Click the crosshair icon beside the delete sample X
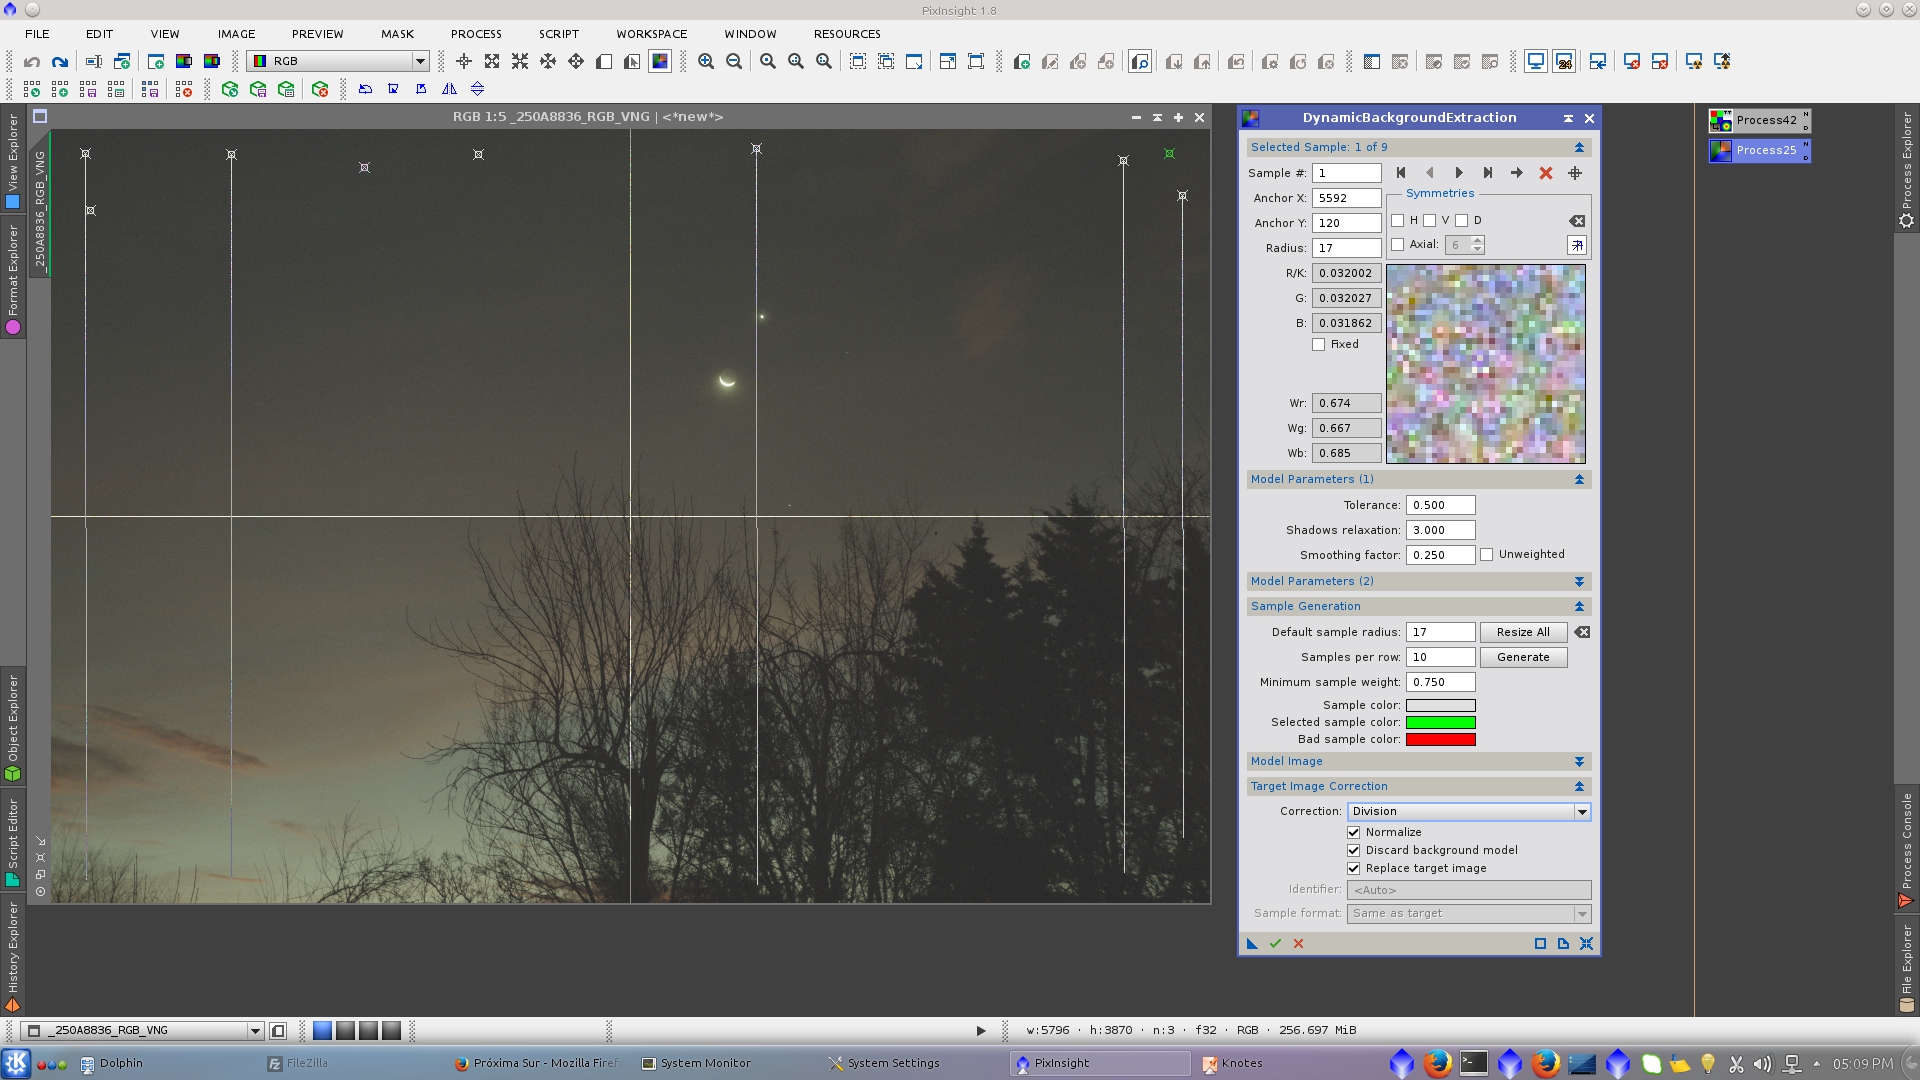The width and height of the screenshot is (1920, 1080). pos(1575,173)
